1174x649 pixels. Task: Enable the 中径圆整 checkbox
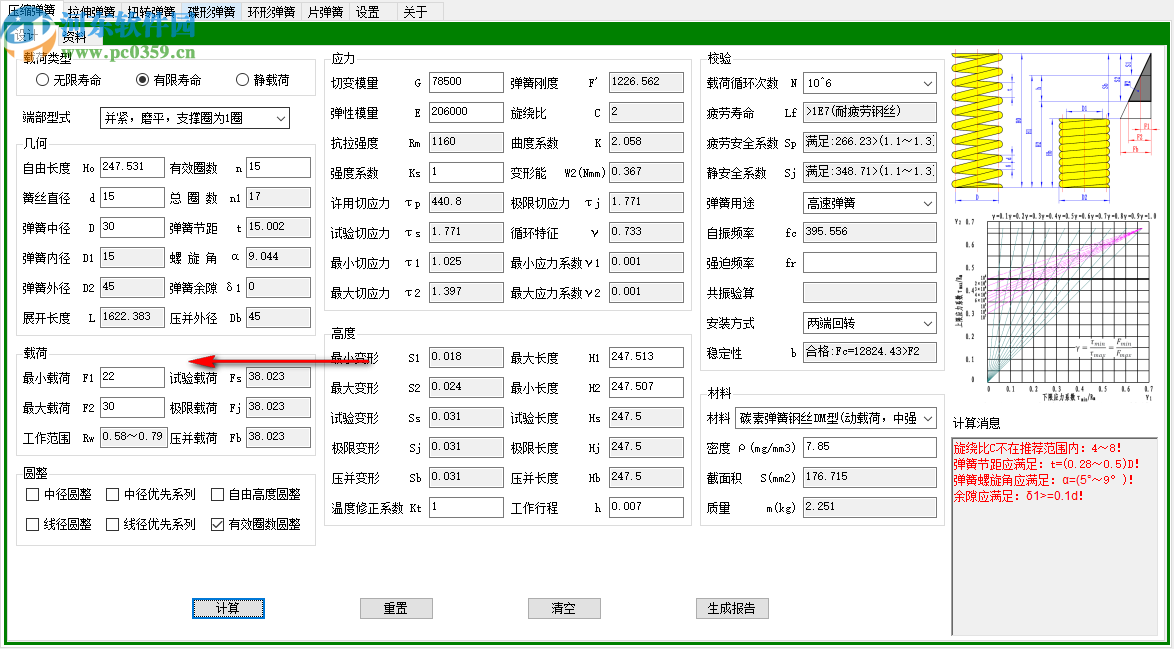pyautogui.click(x=30, y=495)
